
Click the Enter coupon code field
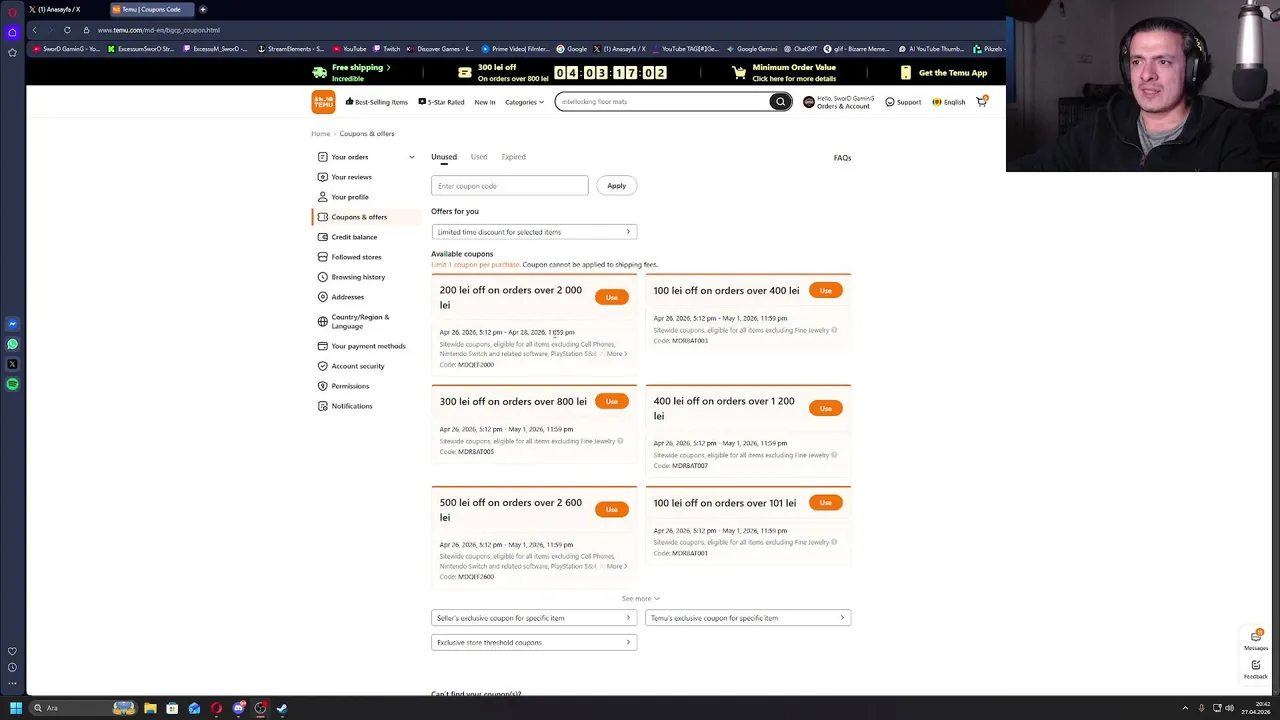(x=510, y=185)
